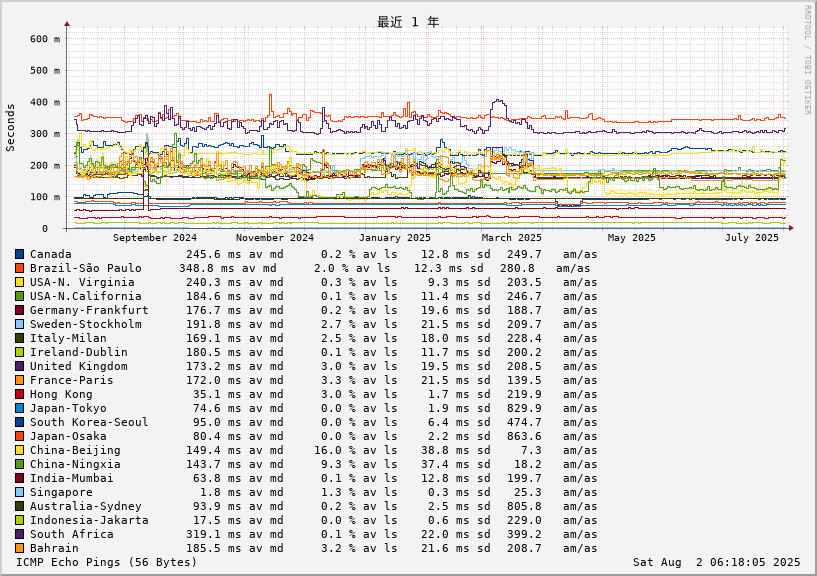Click Japan-Tokyo's "829.9" am/as value

524,409
